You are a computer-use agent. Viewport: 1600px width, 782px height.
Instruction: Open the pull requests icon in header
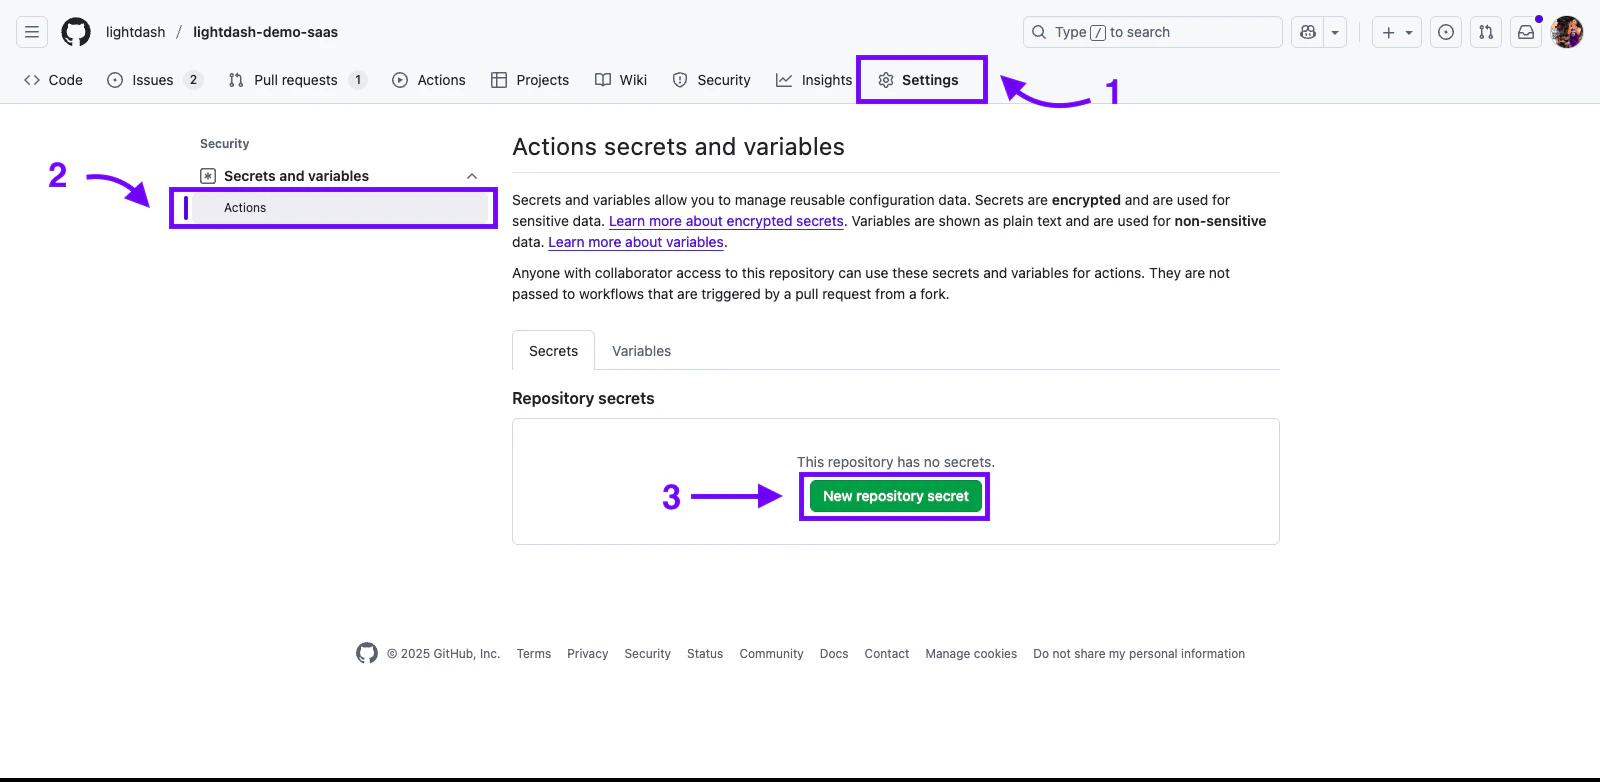1486,32
